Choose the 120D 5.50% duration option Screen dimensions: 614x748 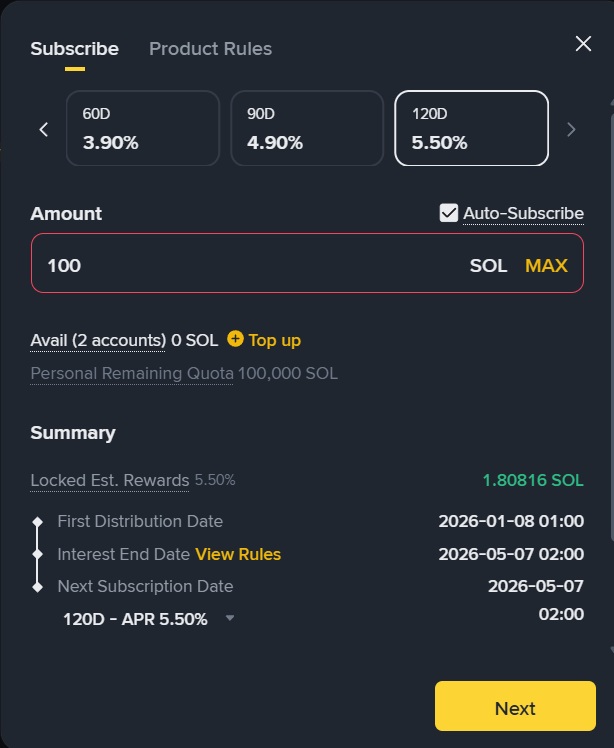[471, 128]
